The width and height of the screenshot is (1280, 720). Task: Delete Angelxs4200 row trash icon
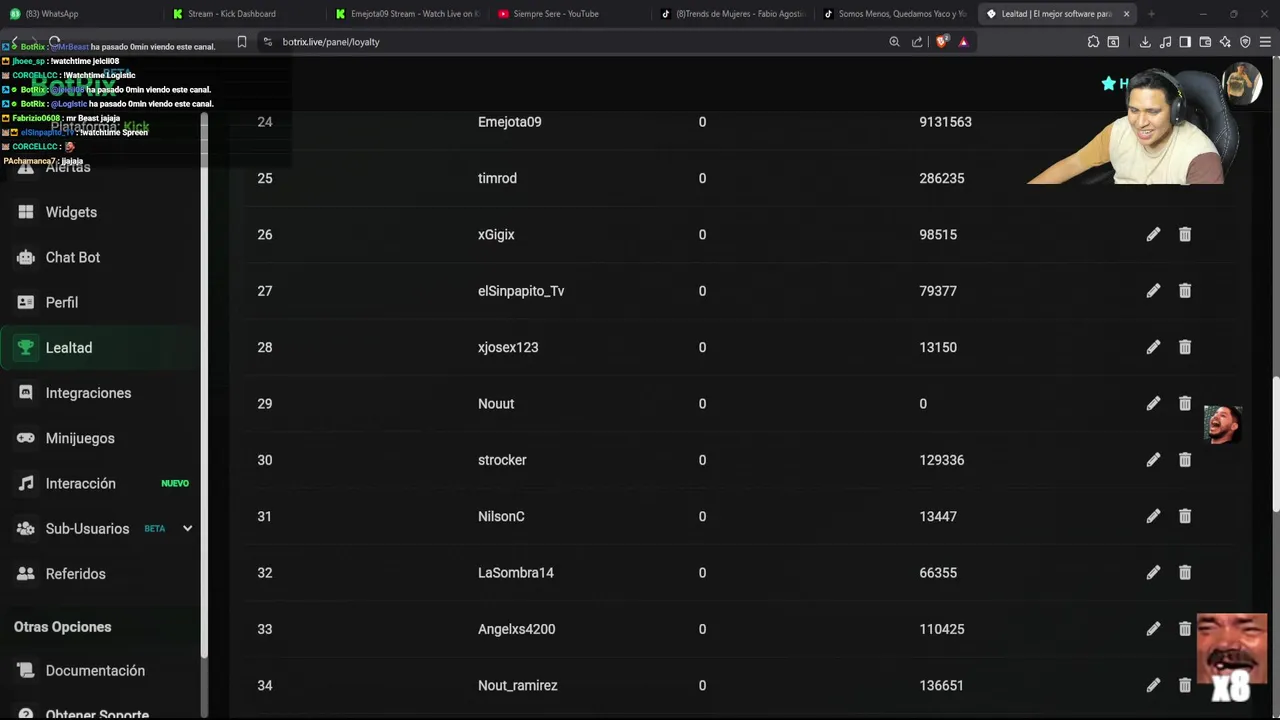(1185, 629)
